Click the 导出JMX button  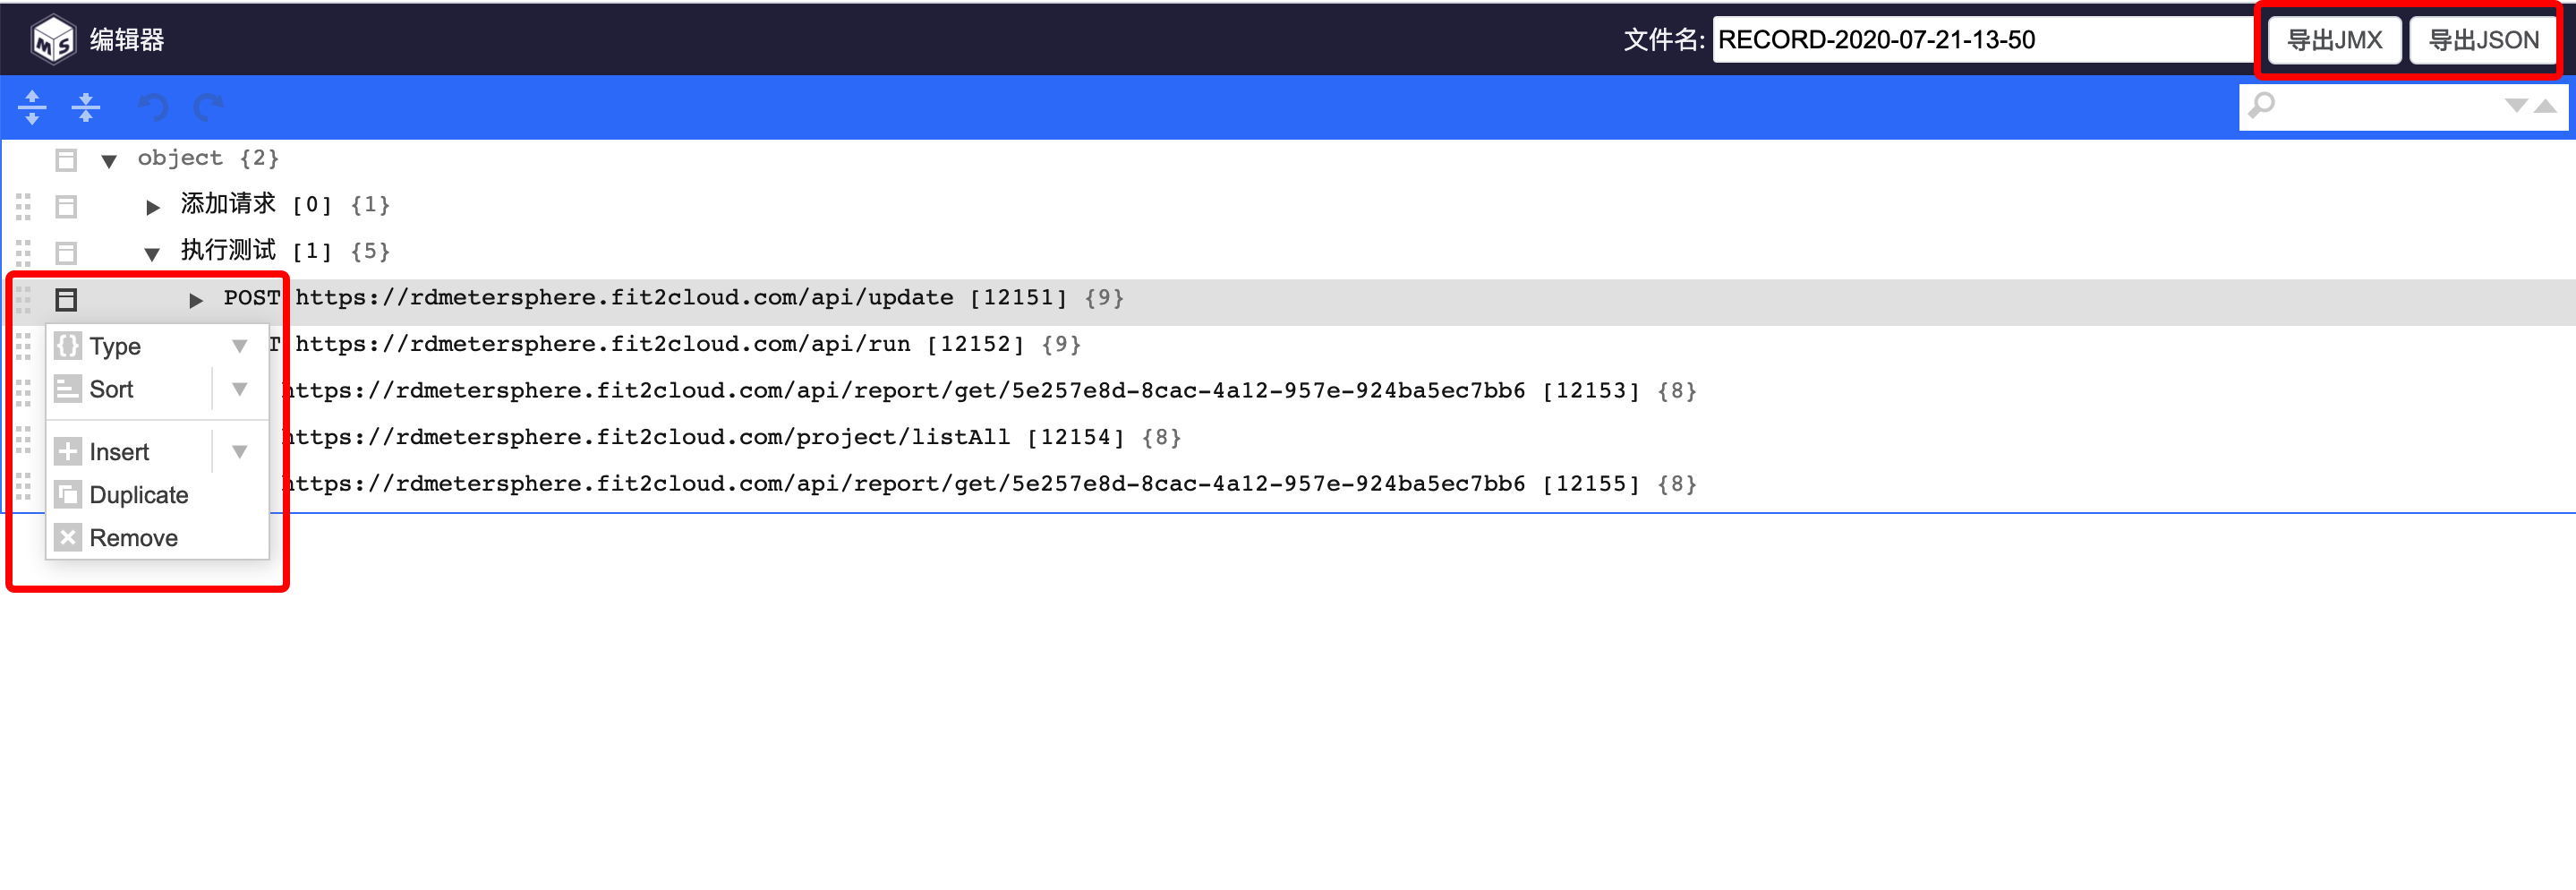(x=2334, y=40)
